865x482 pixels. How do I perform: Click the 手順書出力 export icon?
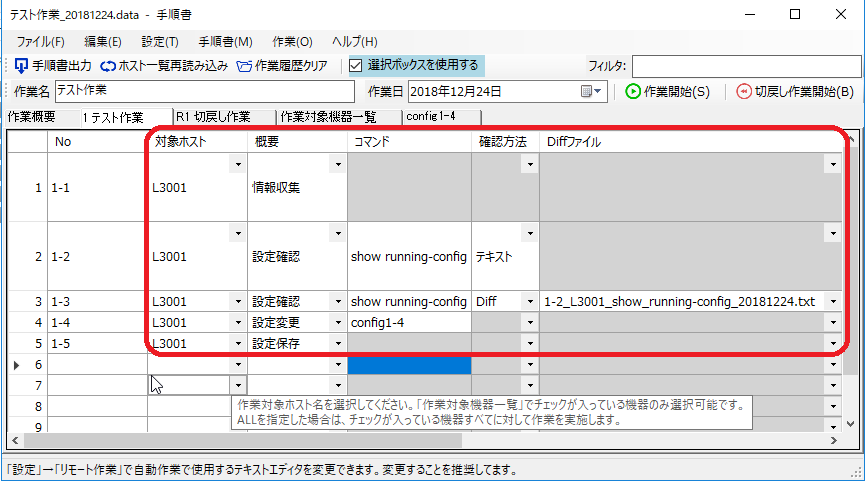tap(20, 66)
